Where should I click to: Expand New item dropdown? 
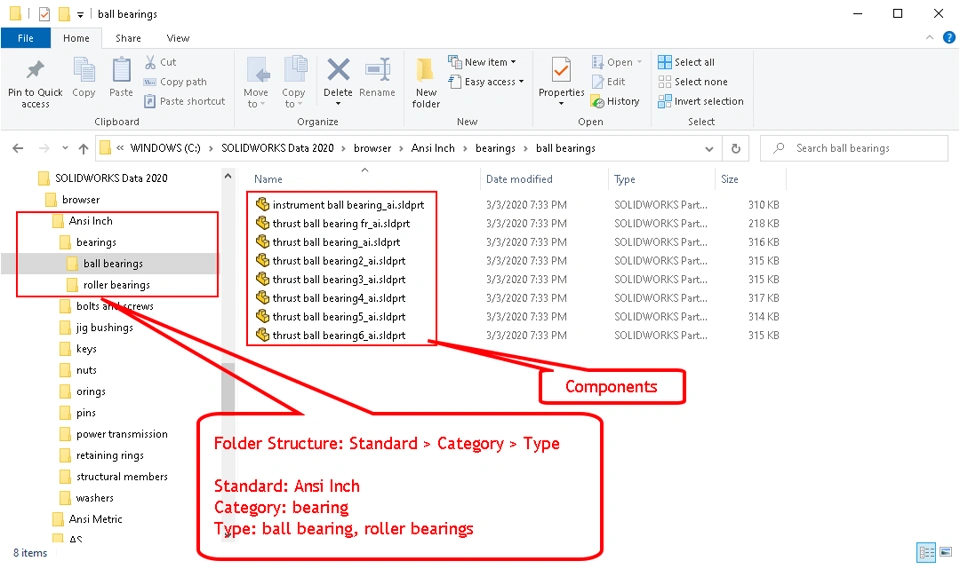tap(513, 62)
